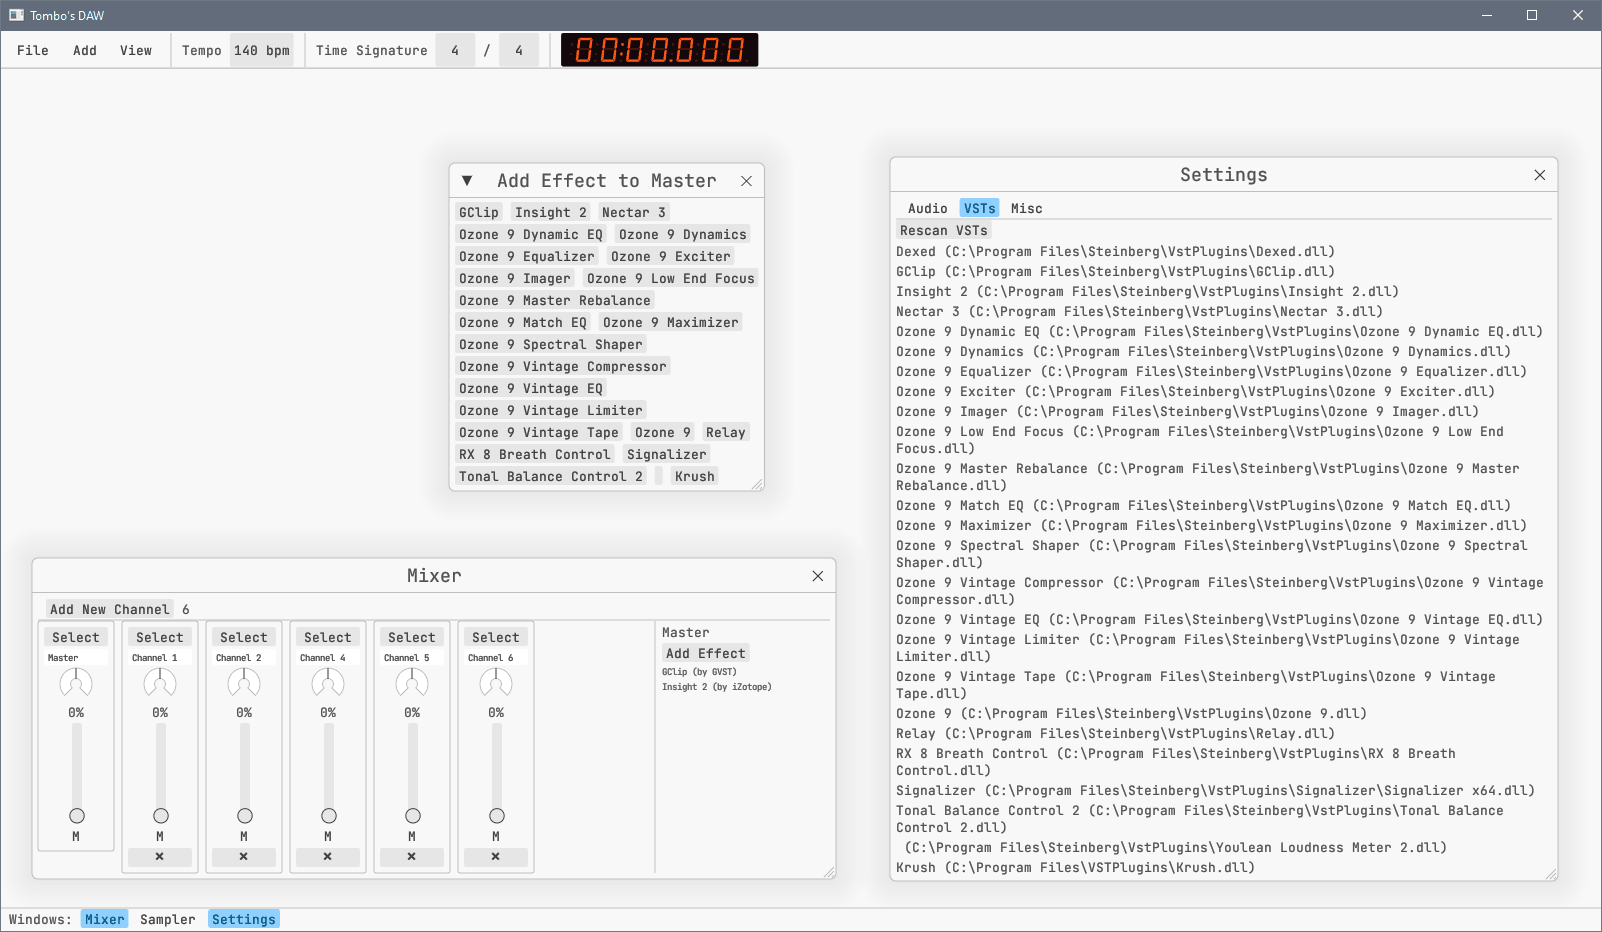Click Insight 2 (by iZotope) in Master effects
1602x932 pixels.
tap(717, 687)
